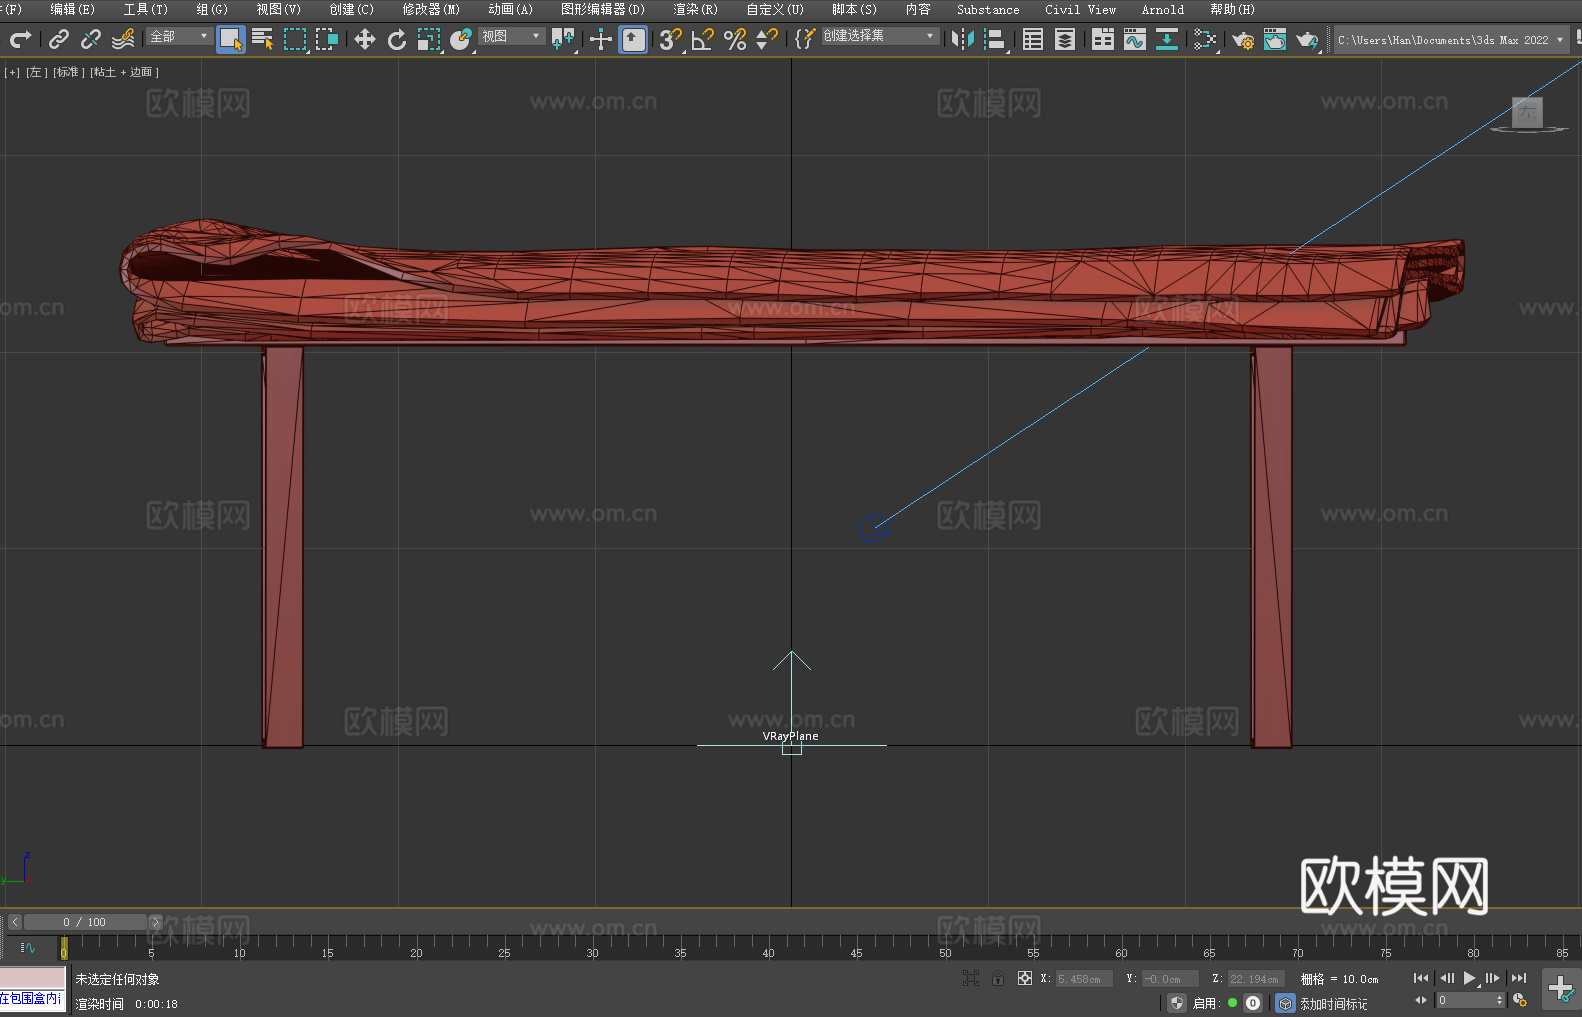
Task: Toggle keyboard shortcut override button
Action: coord(633,39)
